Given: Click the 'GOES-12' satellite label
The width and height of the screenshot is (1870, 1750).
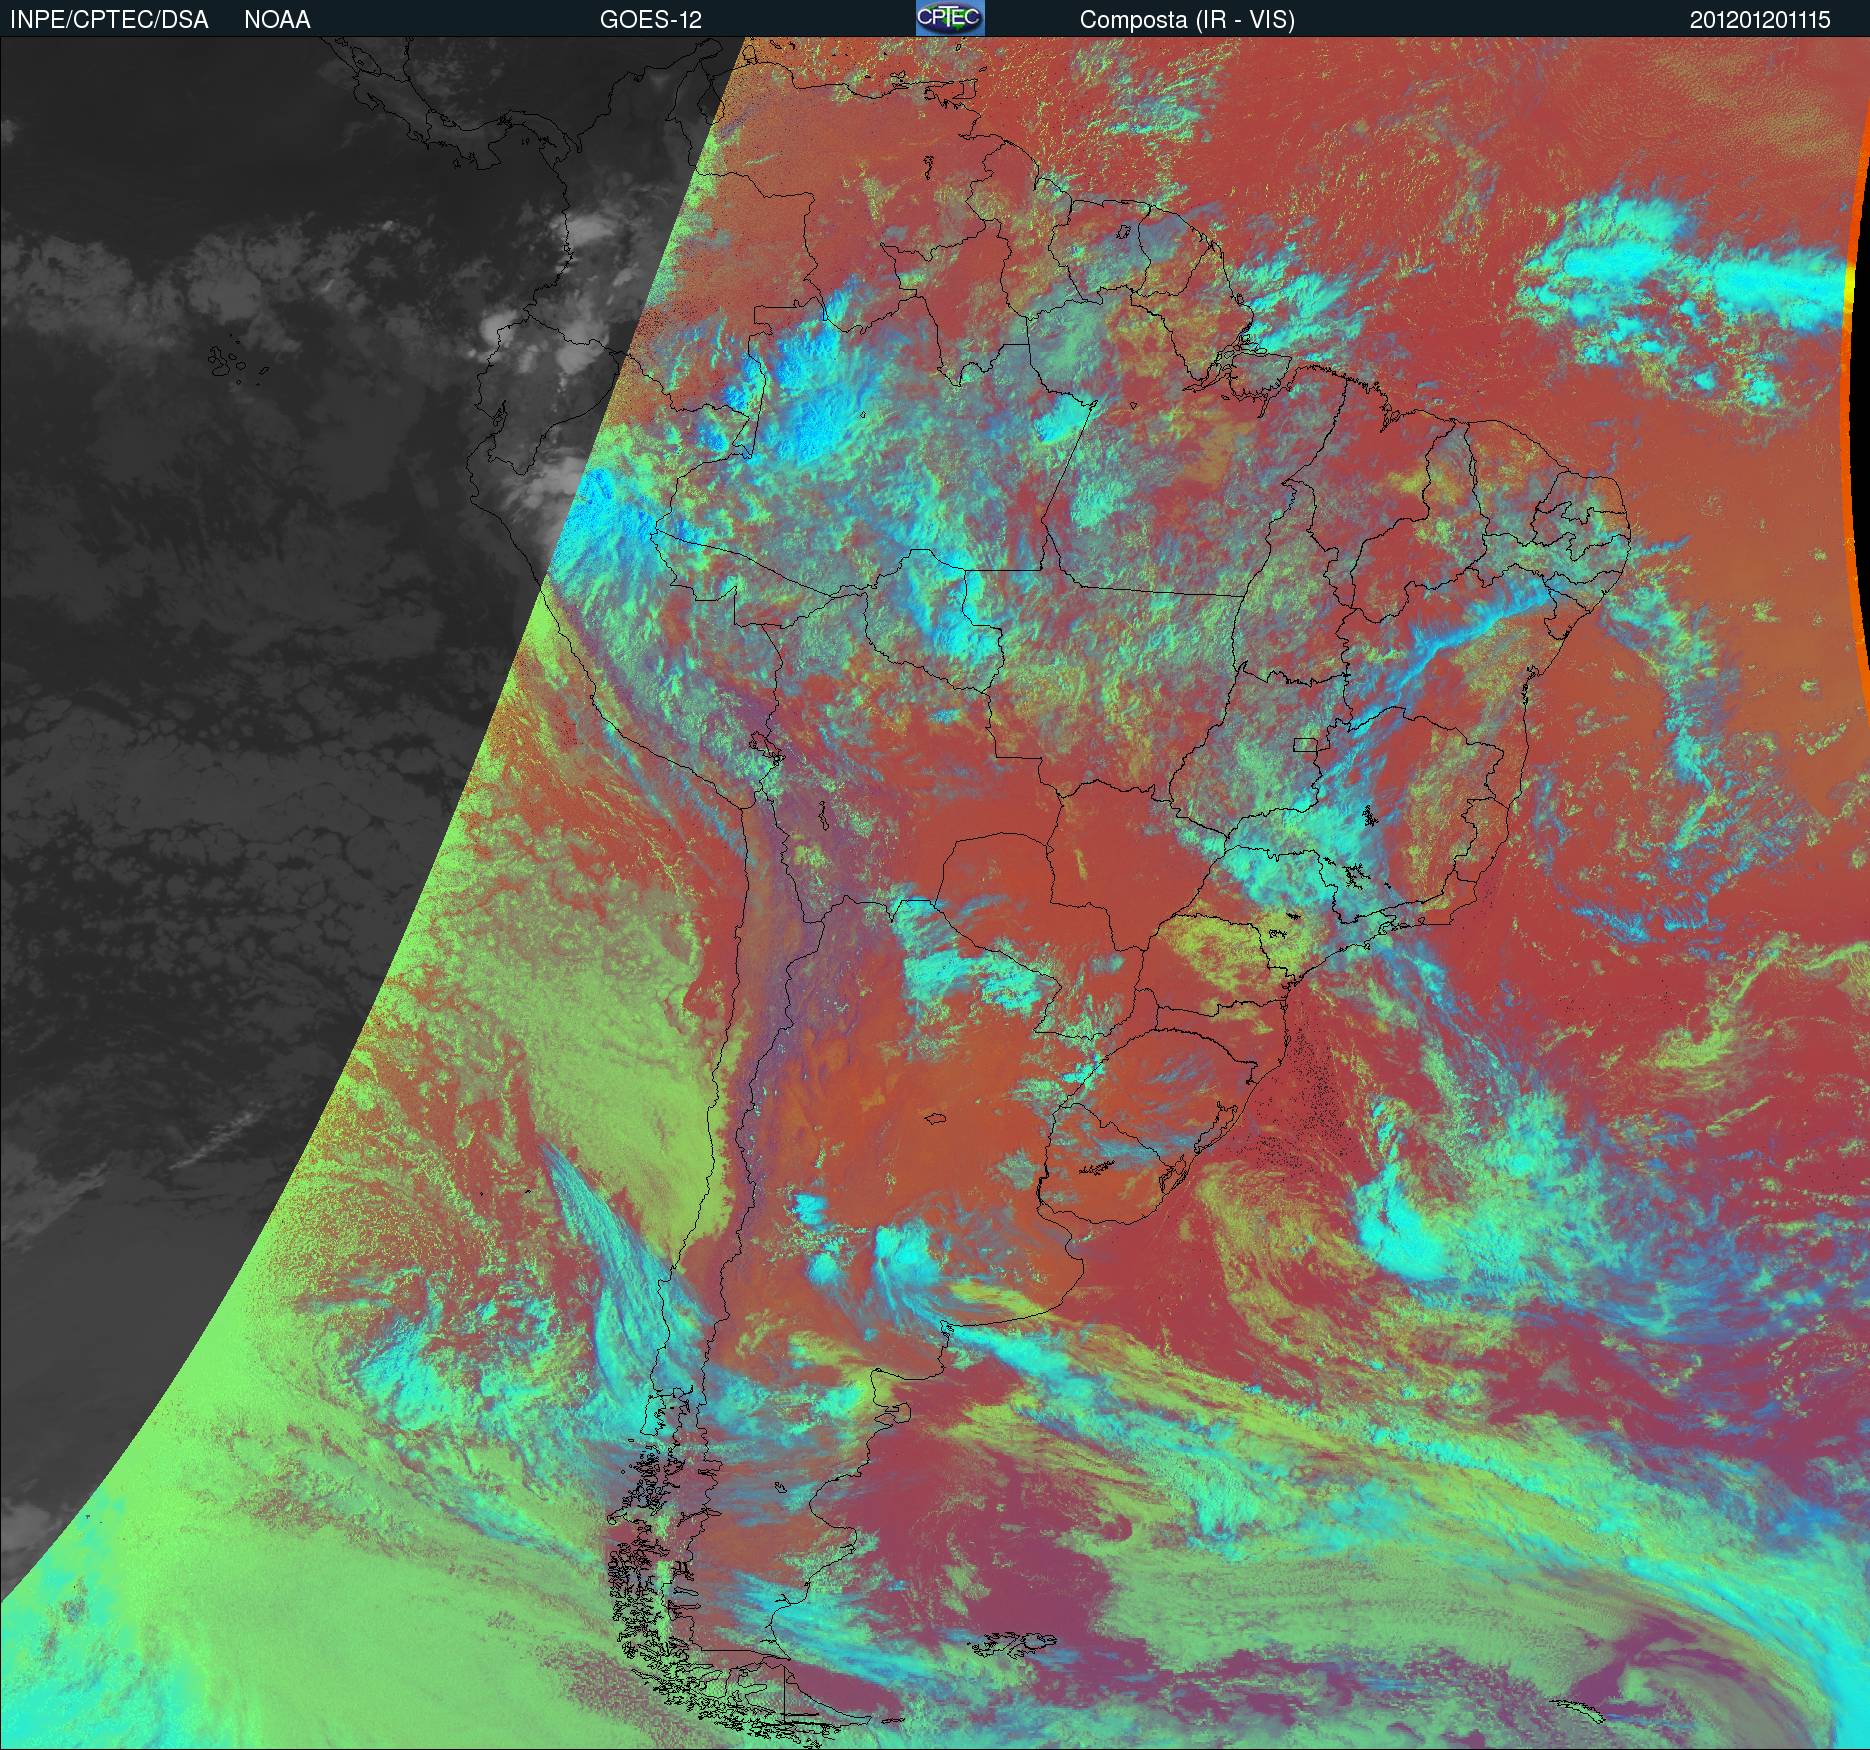Looking at the screenshot, I should (x=650, y=20).
